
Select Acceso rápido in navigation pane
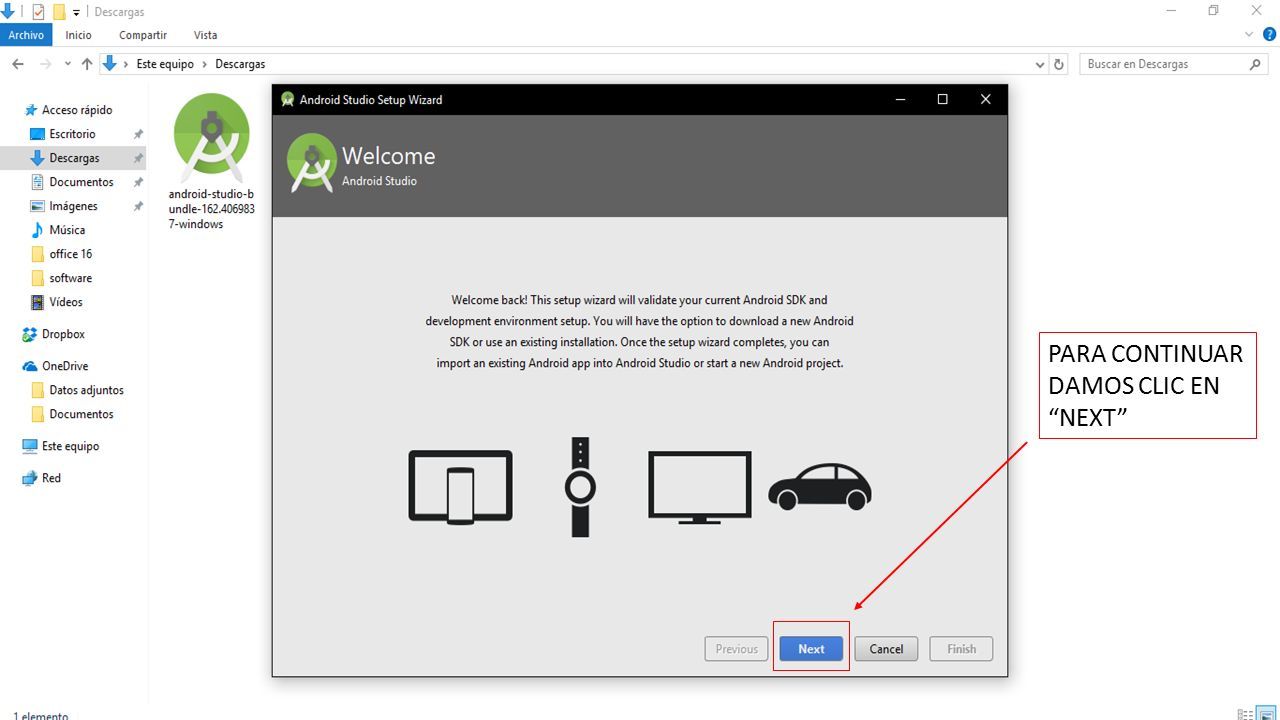pyautogui.click(x=77, y=110)
